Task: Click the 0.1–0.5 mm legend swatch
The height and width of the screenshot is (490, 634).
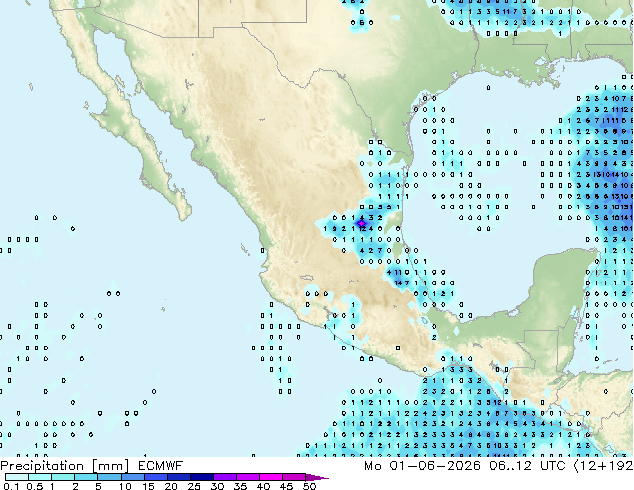Action: tap(17, 477)
